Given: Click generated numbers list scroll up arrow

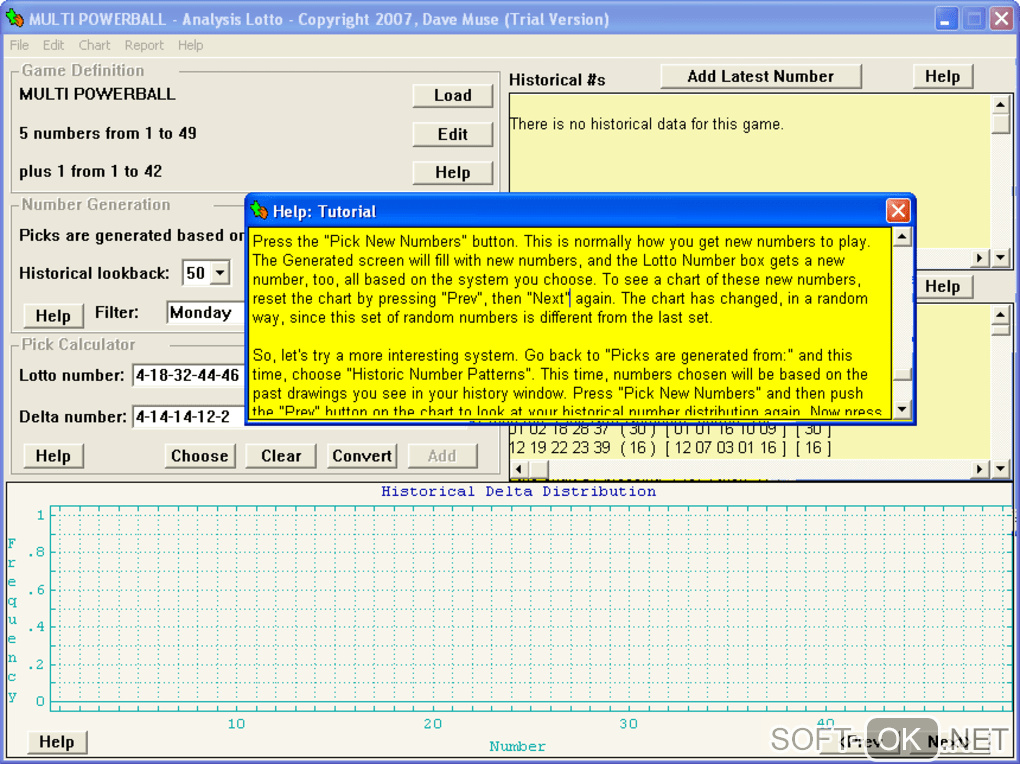Looking at the screenshot, I should coord(1000,315).
